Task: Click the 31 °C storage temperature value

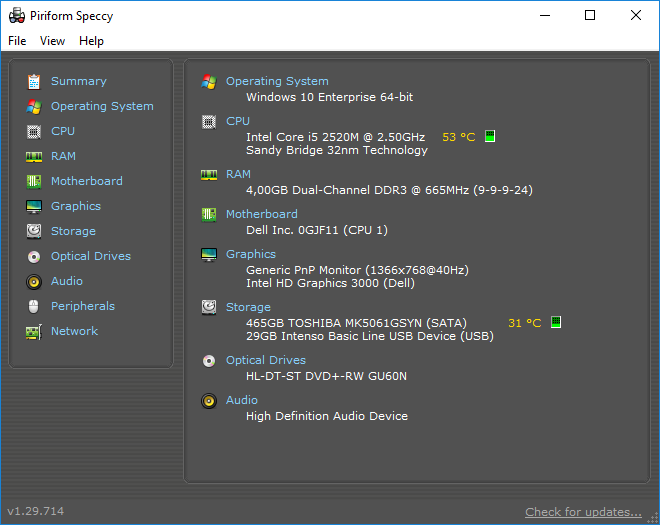Action: [524, 323]
